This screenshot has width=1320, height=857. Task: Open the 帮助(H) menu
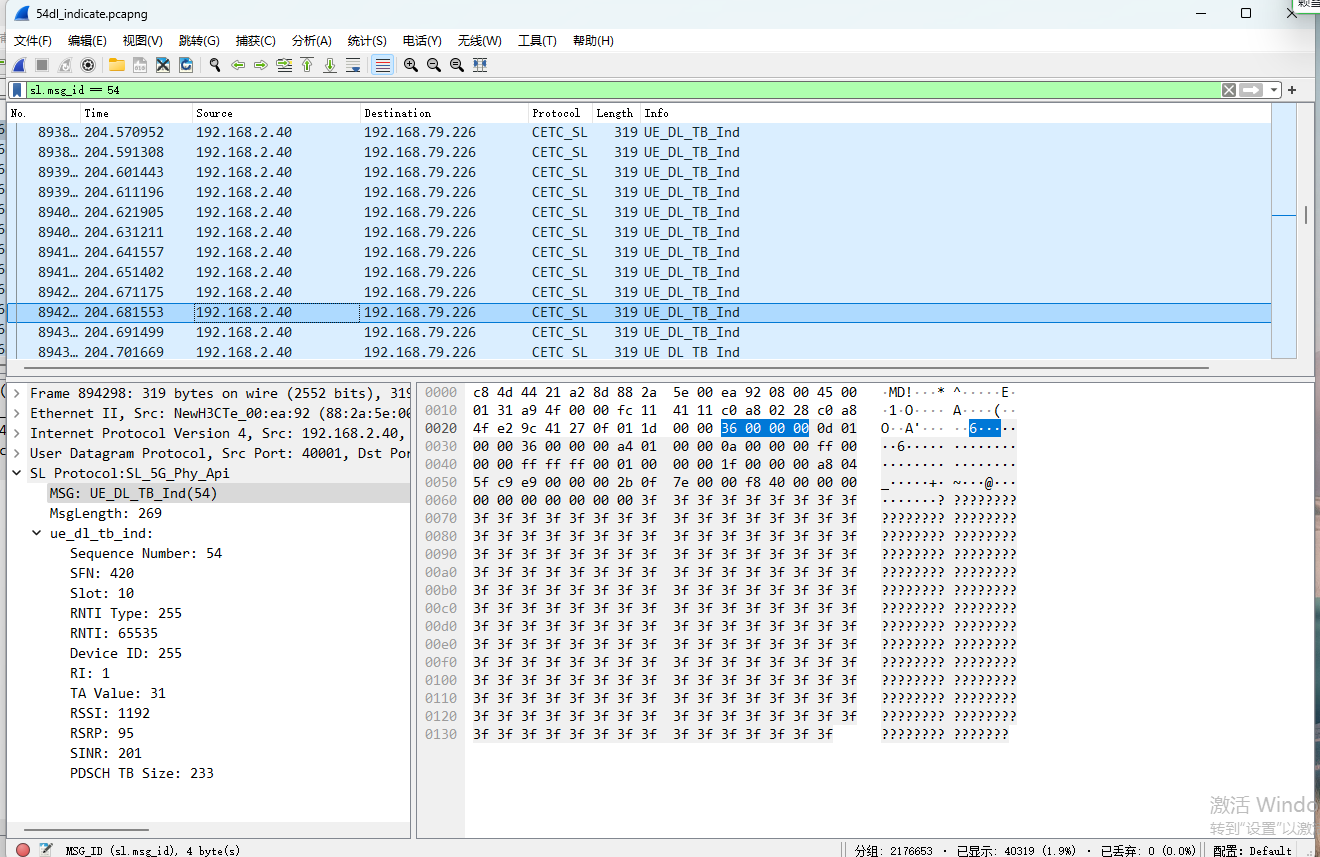pyautogui.click(x=593, y=40)
